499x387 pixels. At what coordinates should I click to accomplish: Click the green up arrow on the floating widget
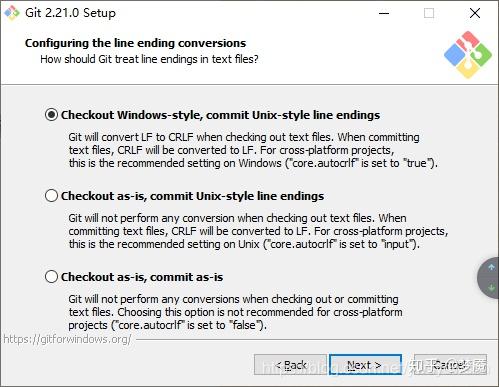tap(491, 267)
